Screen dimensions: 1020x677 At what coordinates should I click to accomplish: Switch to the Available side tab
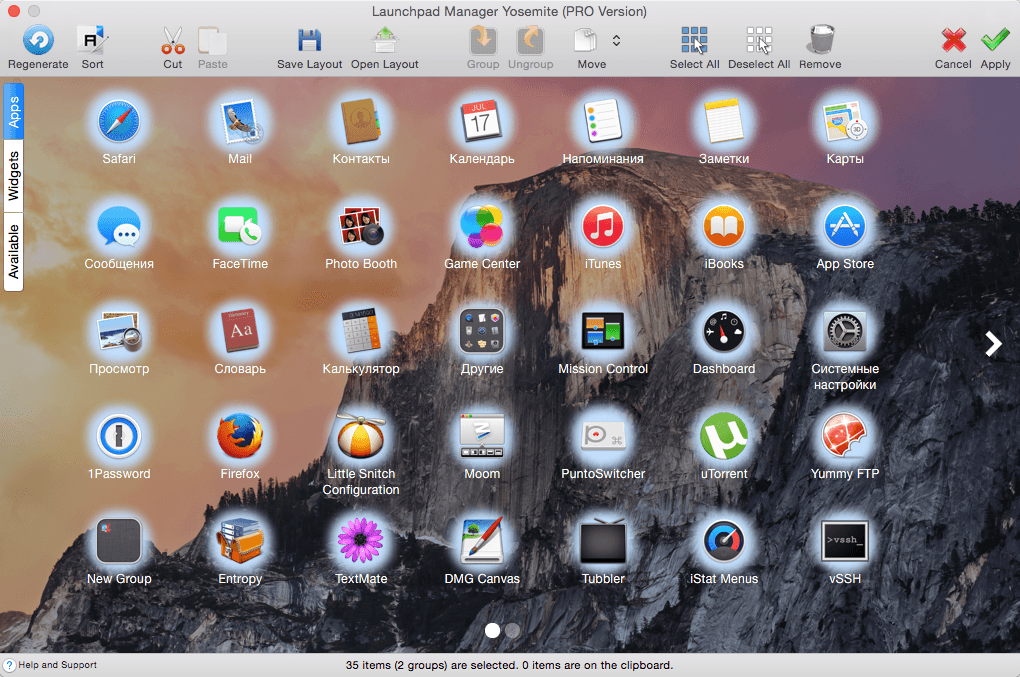(x=14, y=252)
